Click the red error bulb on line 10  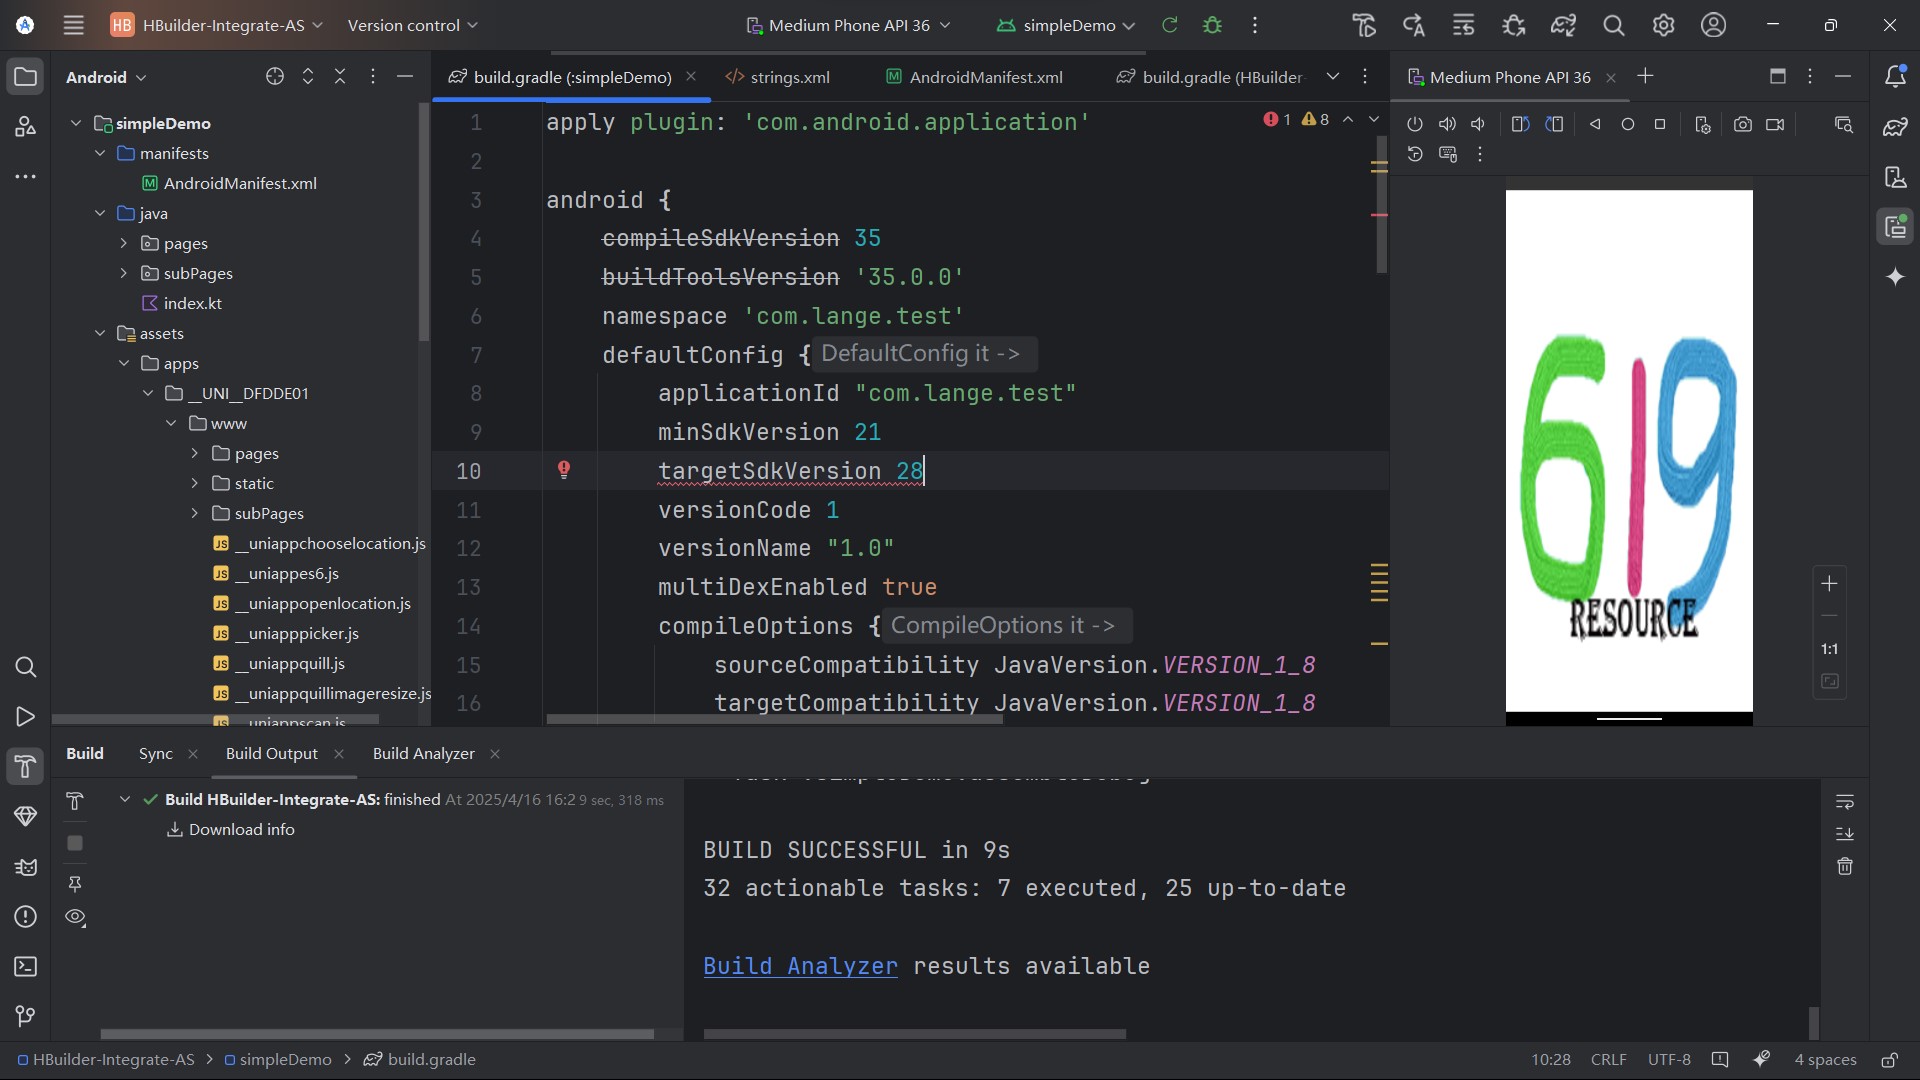tap(564, 470)
